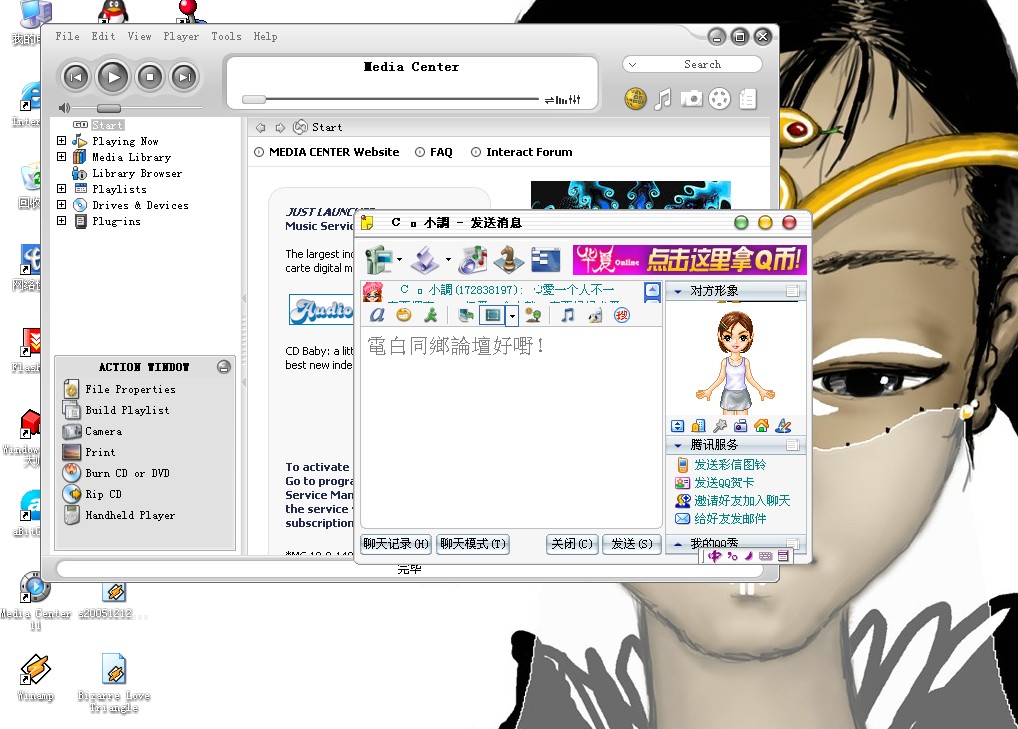The height and width of the screenshot is (729, 1018).
Task: Open the Tools menu
Action: (x=226, y=36)
